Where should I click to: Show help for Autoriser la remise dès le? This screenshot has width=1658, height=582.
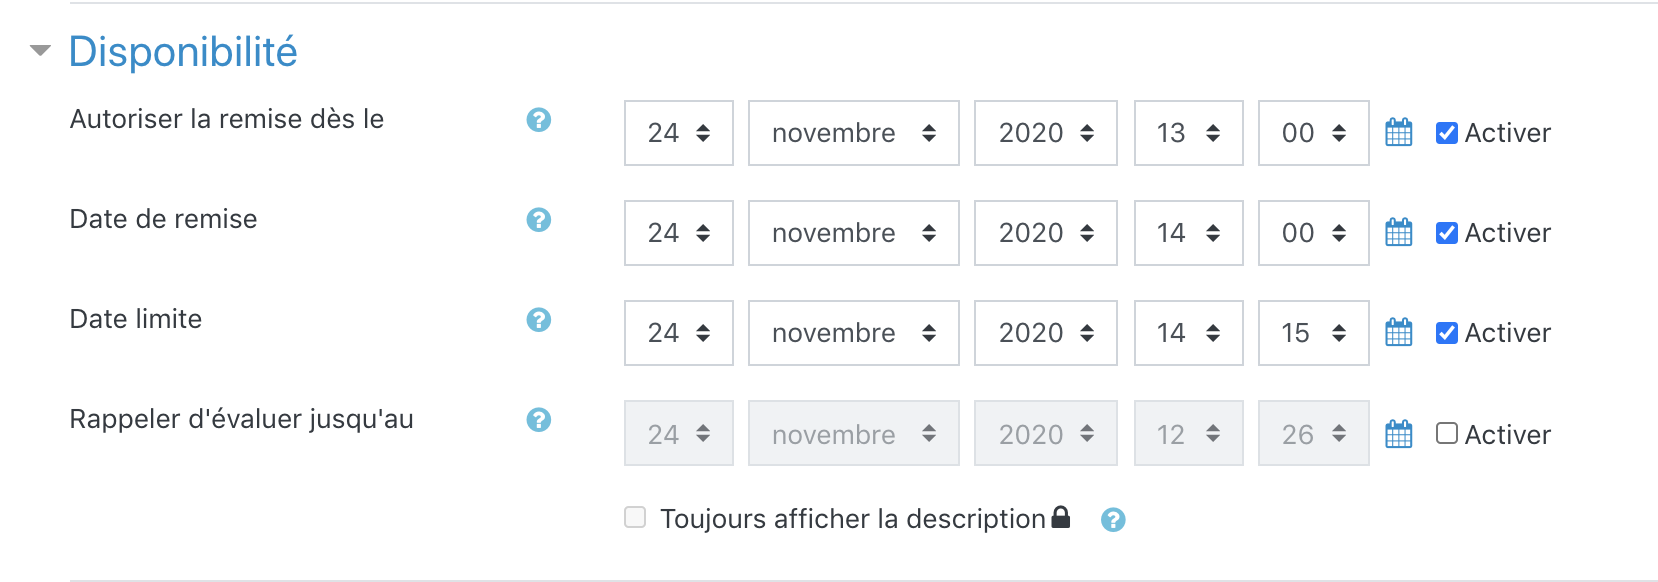pos(539,120)
